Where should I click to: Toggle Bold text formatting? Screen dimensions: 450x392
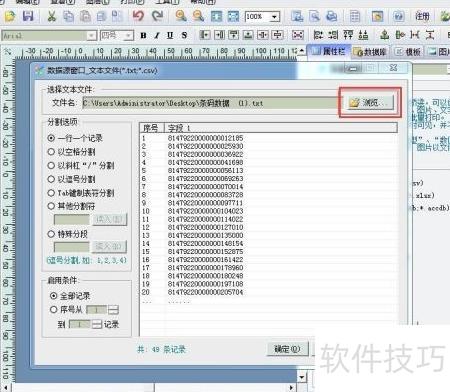(x=143, y=35)
